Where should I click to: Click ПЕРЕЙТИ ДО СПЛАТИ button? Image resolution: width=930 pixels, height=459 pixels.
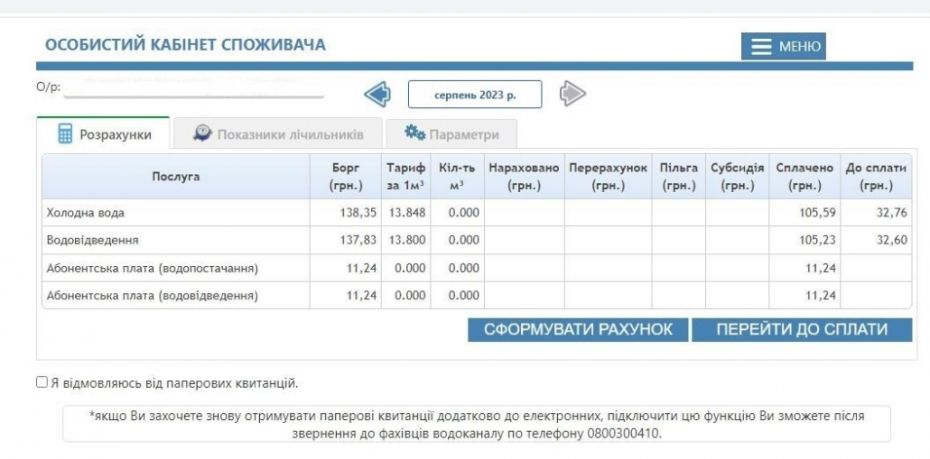click(802, 330)
